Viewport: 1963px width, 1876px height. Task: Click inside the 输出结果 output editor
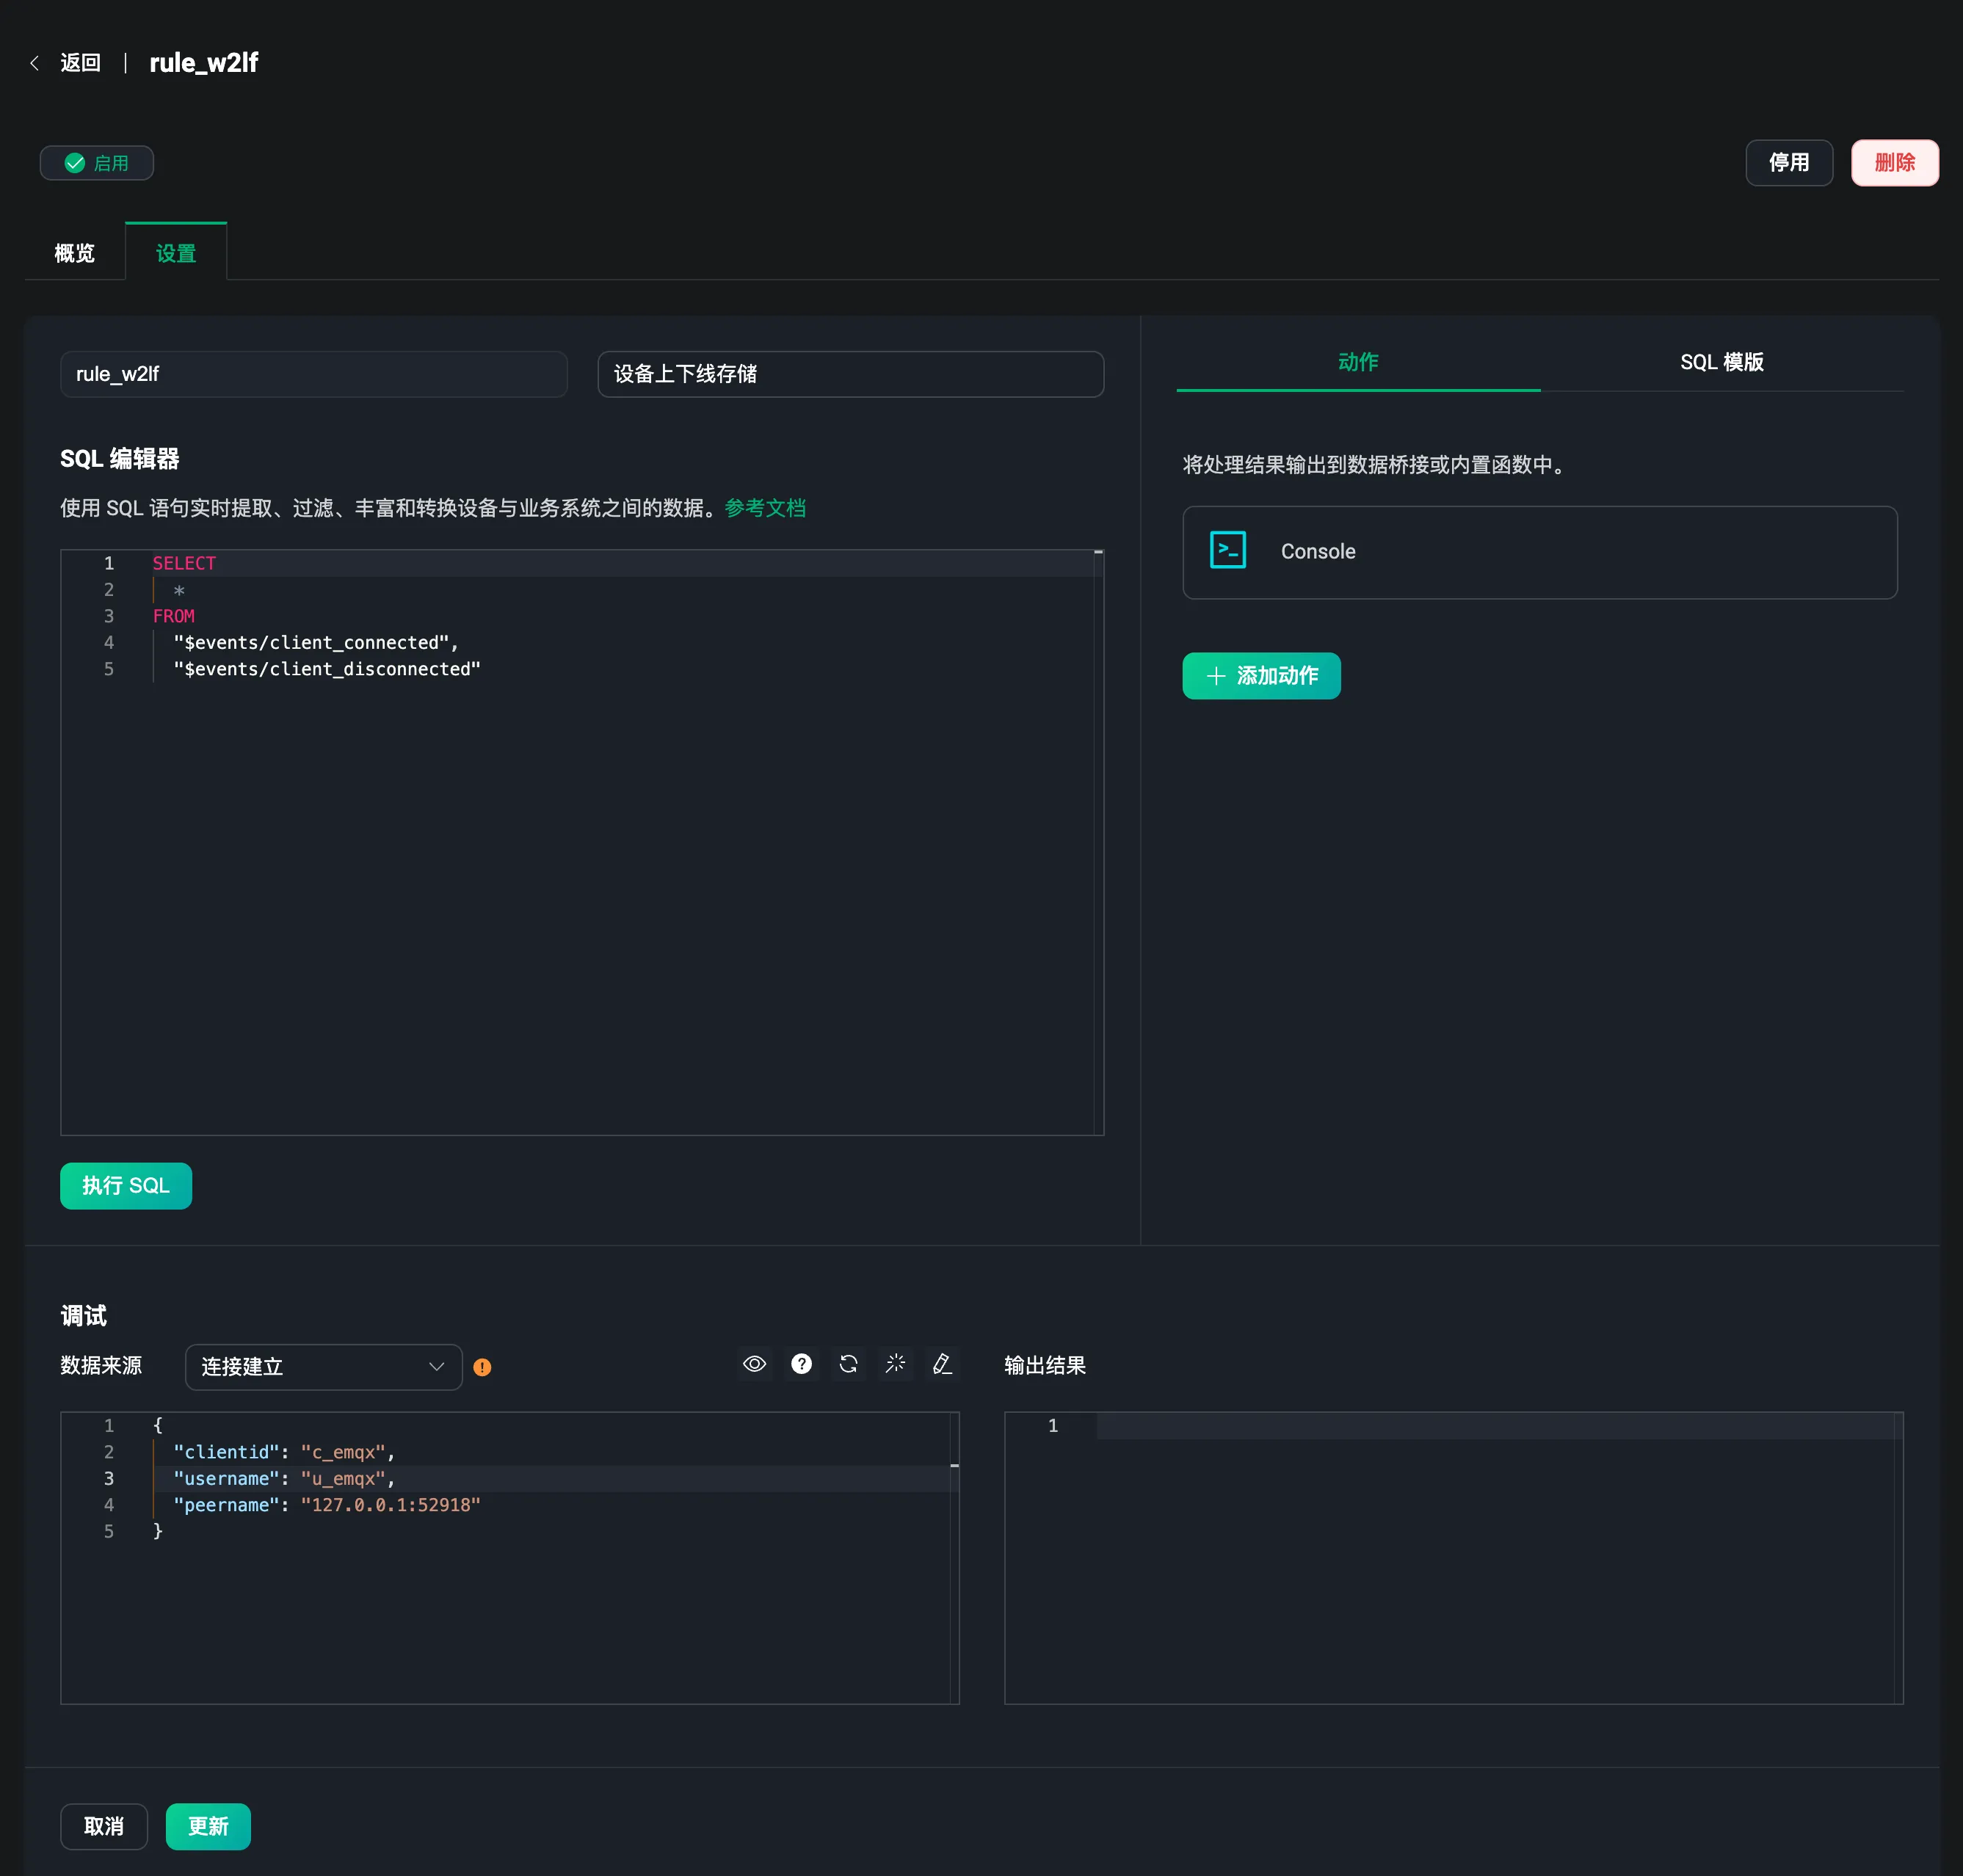point(1453,1557)
